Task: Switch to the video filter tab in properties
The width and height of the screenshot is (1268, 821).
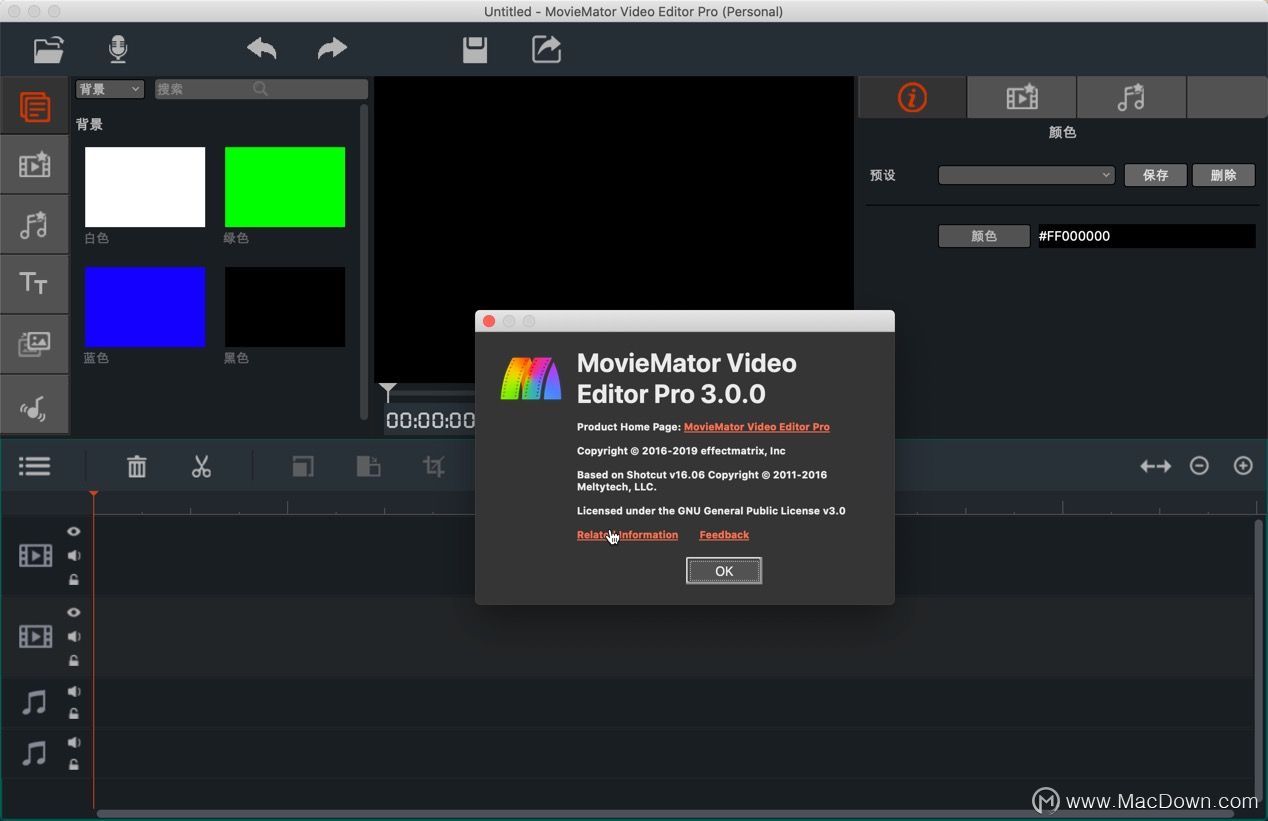Action: pos(1022,97)
